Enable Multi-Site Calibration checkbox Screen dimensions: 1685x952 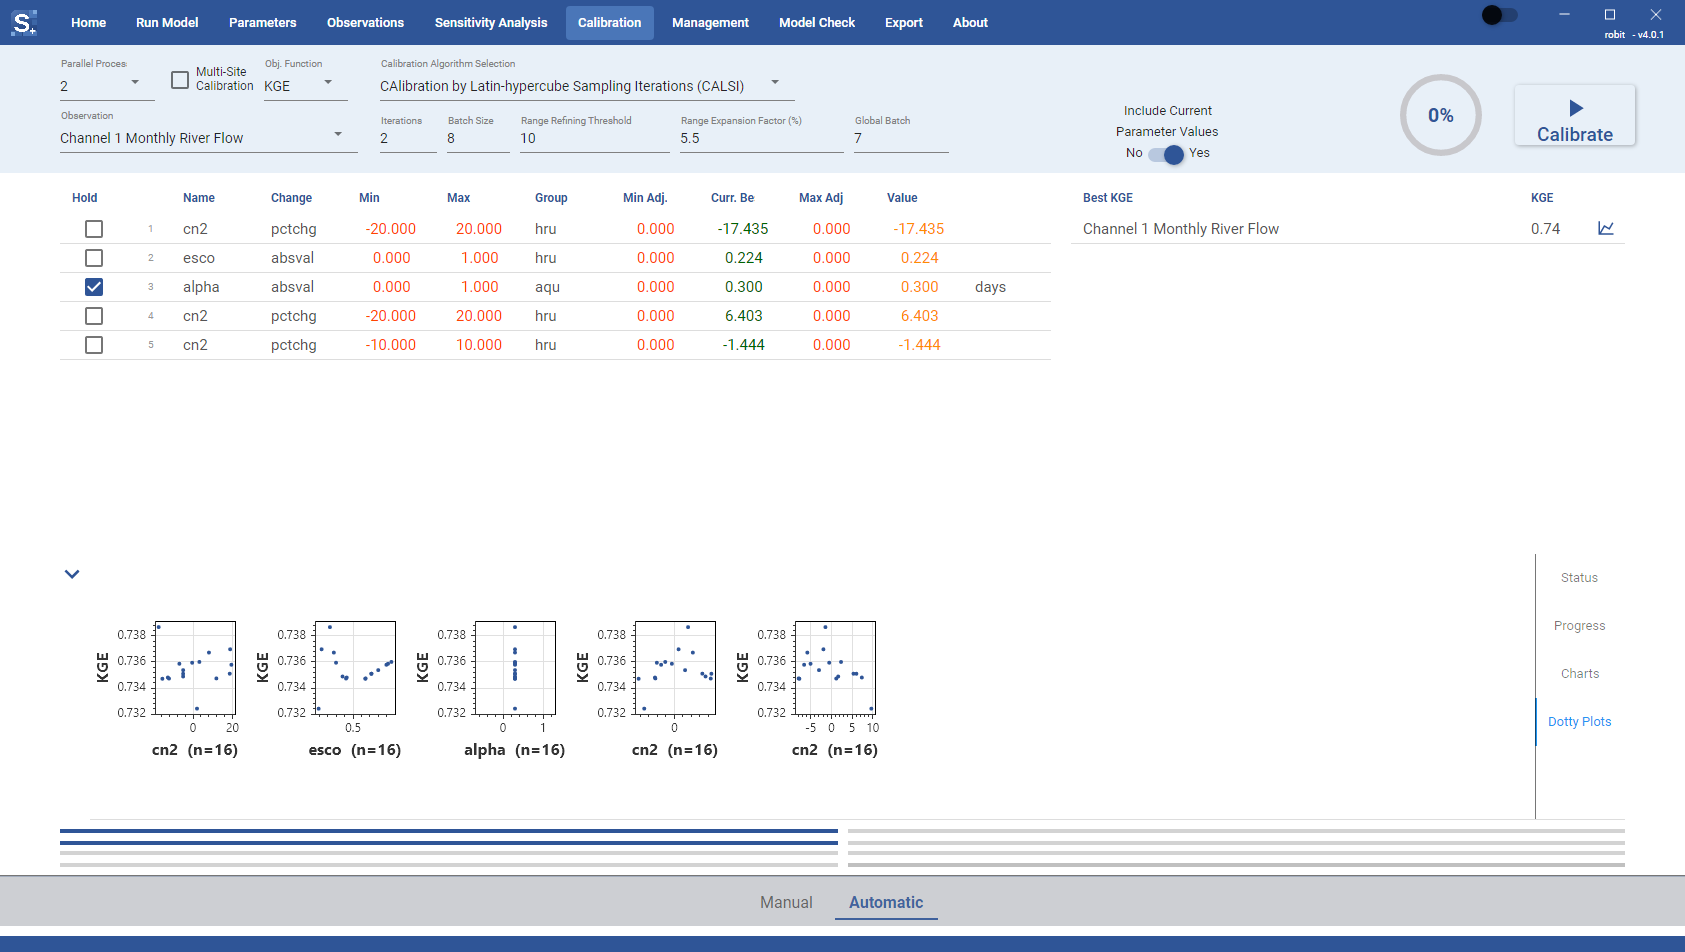pyautogui.click(x=180, y=80)
